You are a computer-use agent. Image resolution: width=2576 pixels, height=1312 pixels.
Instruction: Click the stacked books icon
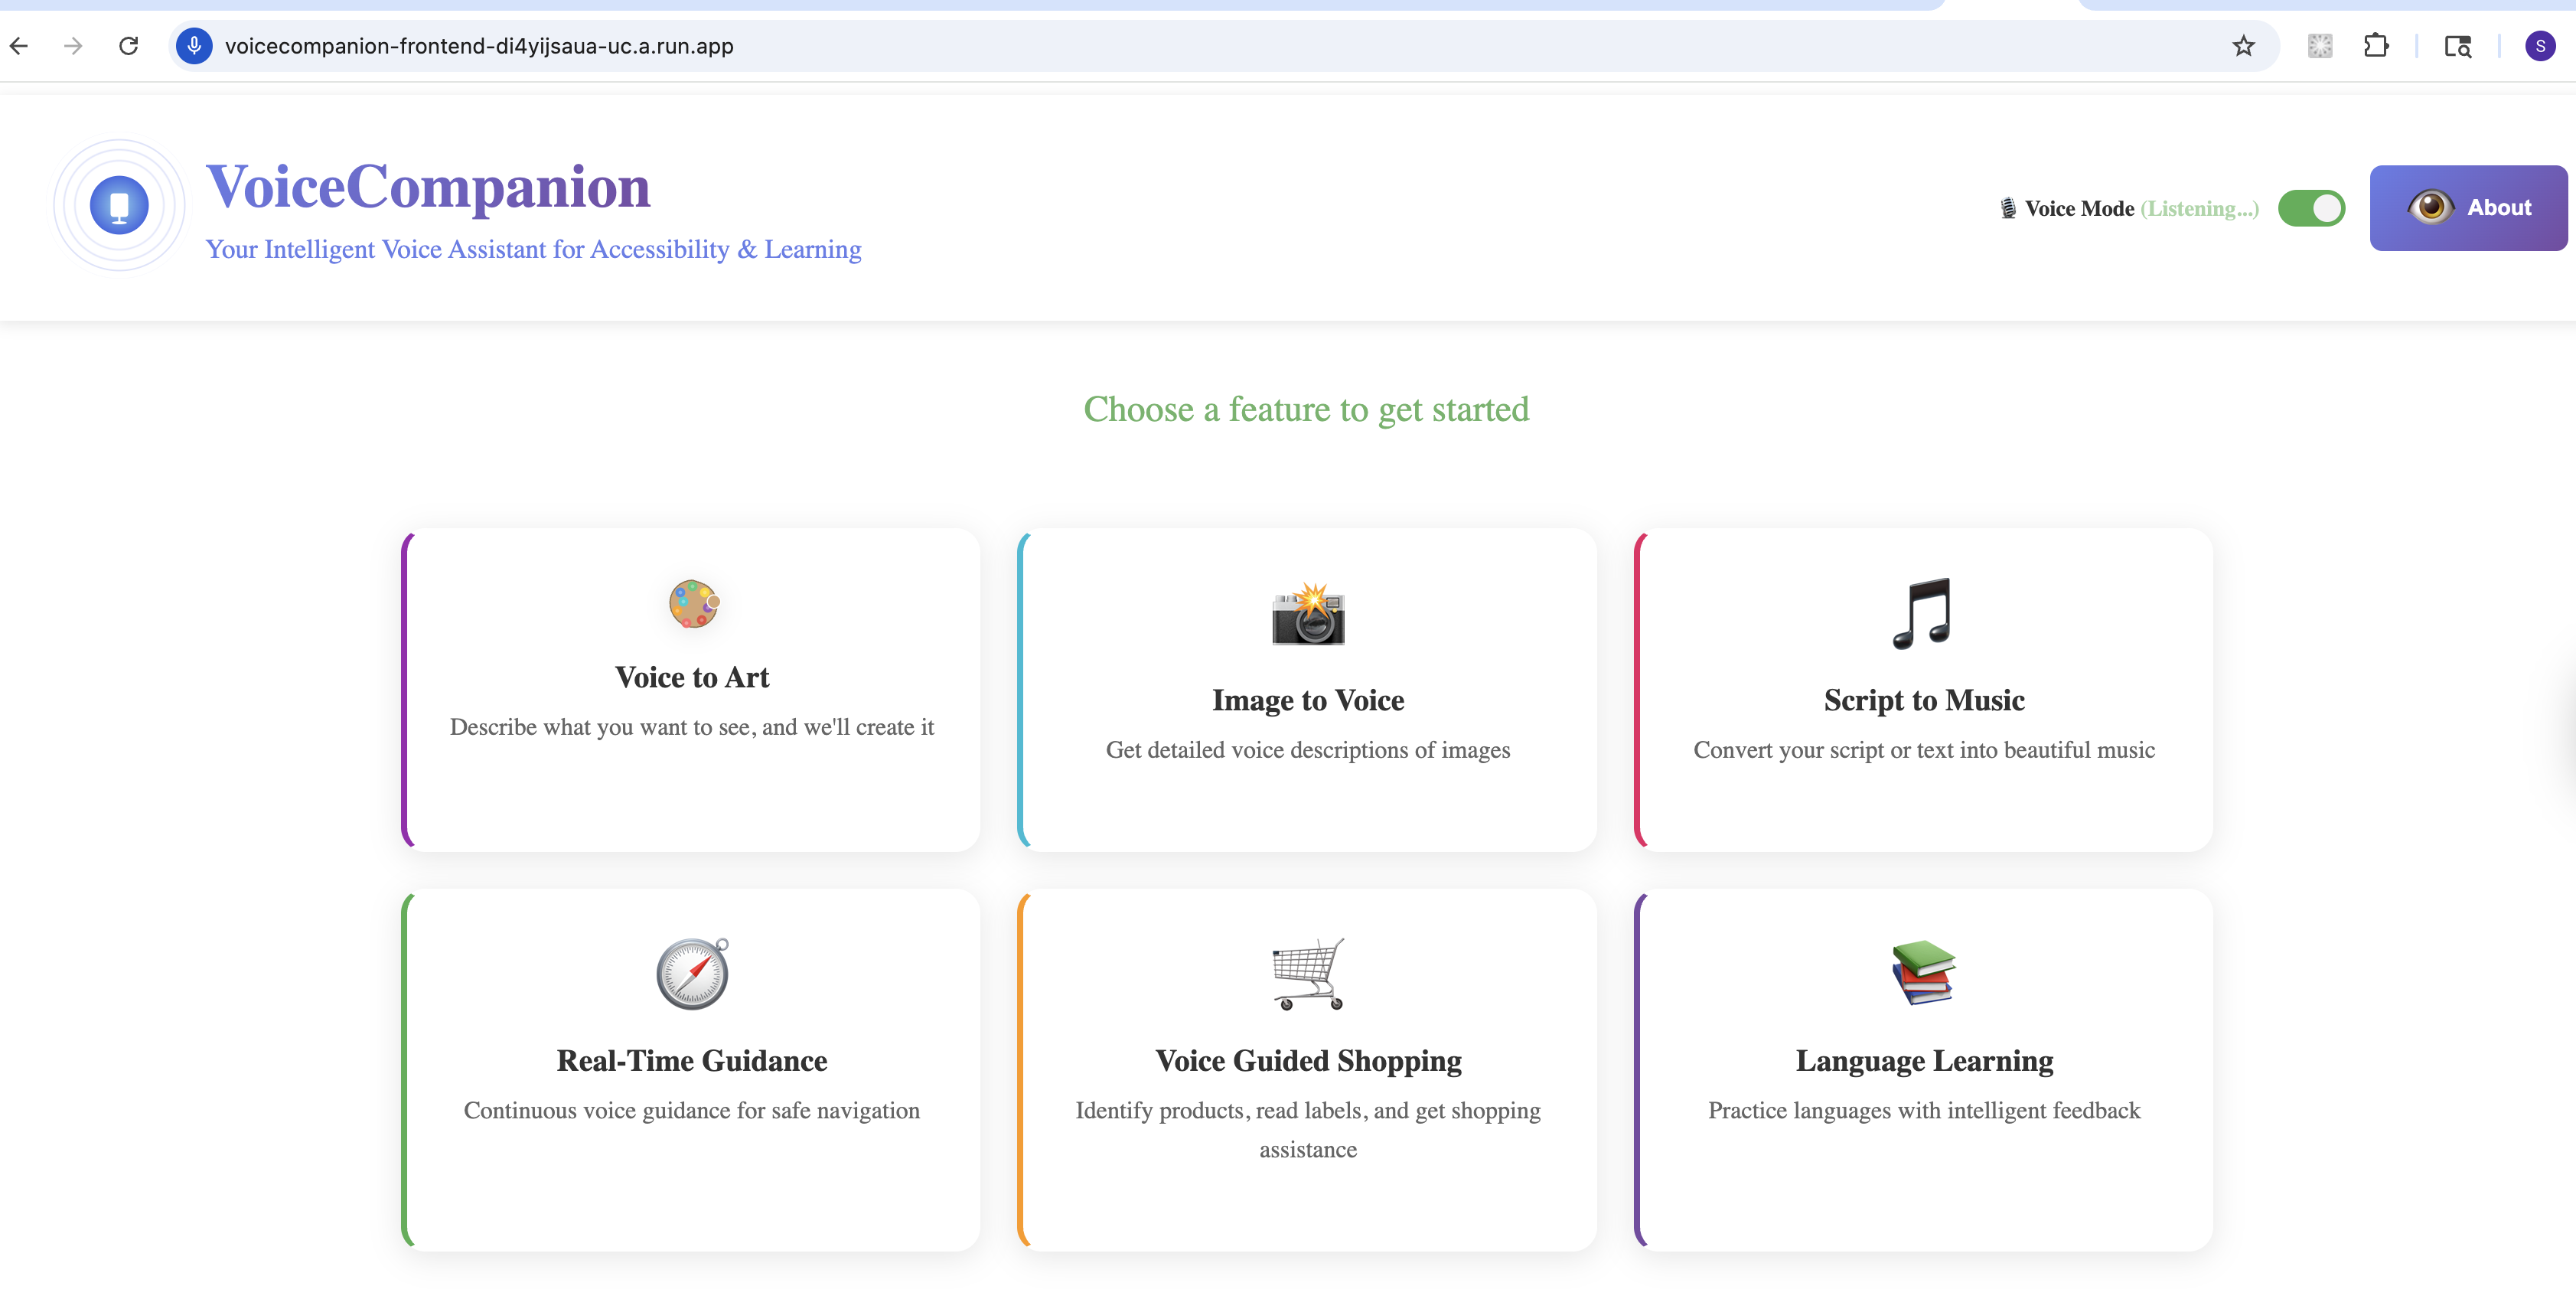click(x=1923, y=973)
